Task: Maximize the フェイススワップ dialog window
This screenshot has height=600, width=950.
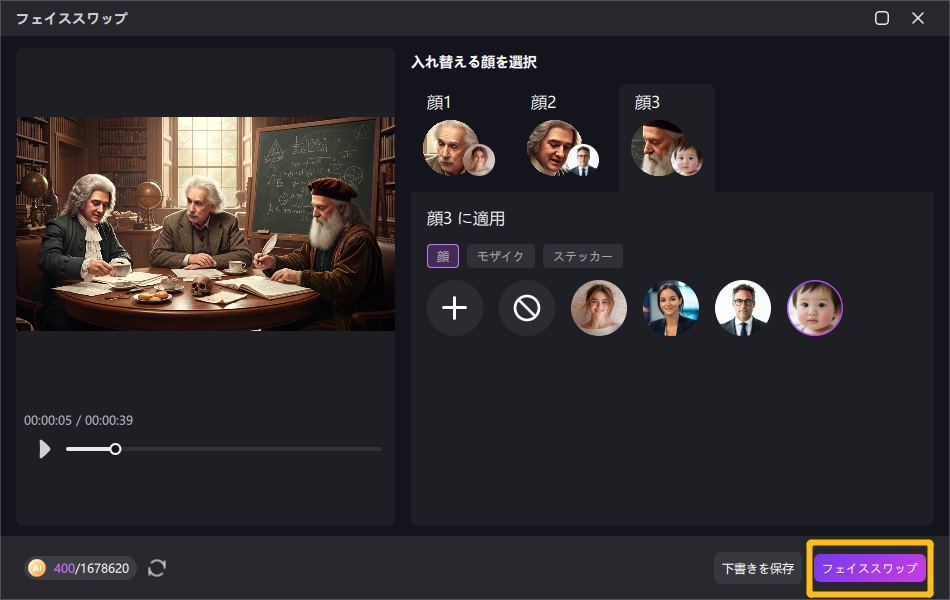Action: [x=882, y=18]
